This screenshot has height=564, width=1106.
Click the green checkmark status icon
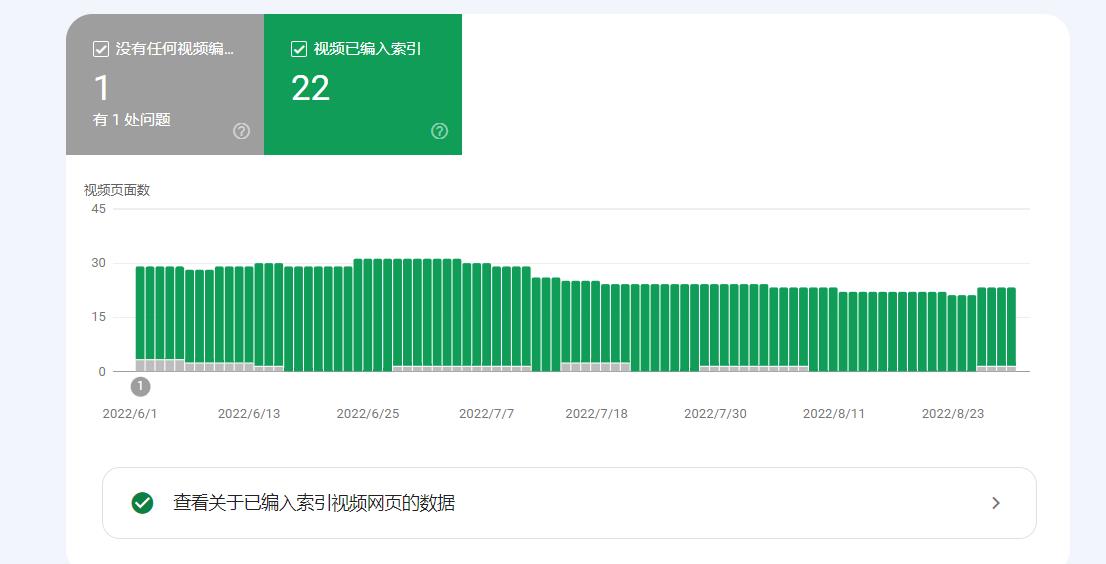click(x=142, y=503)
